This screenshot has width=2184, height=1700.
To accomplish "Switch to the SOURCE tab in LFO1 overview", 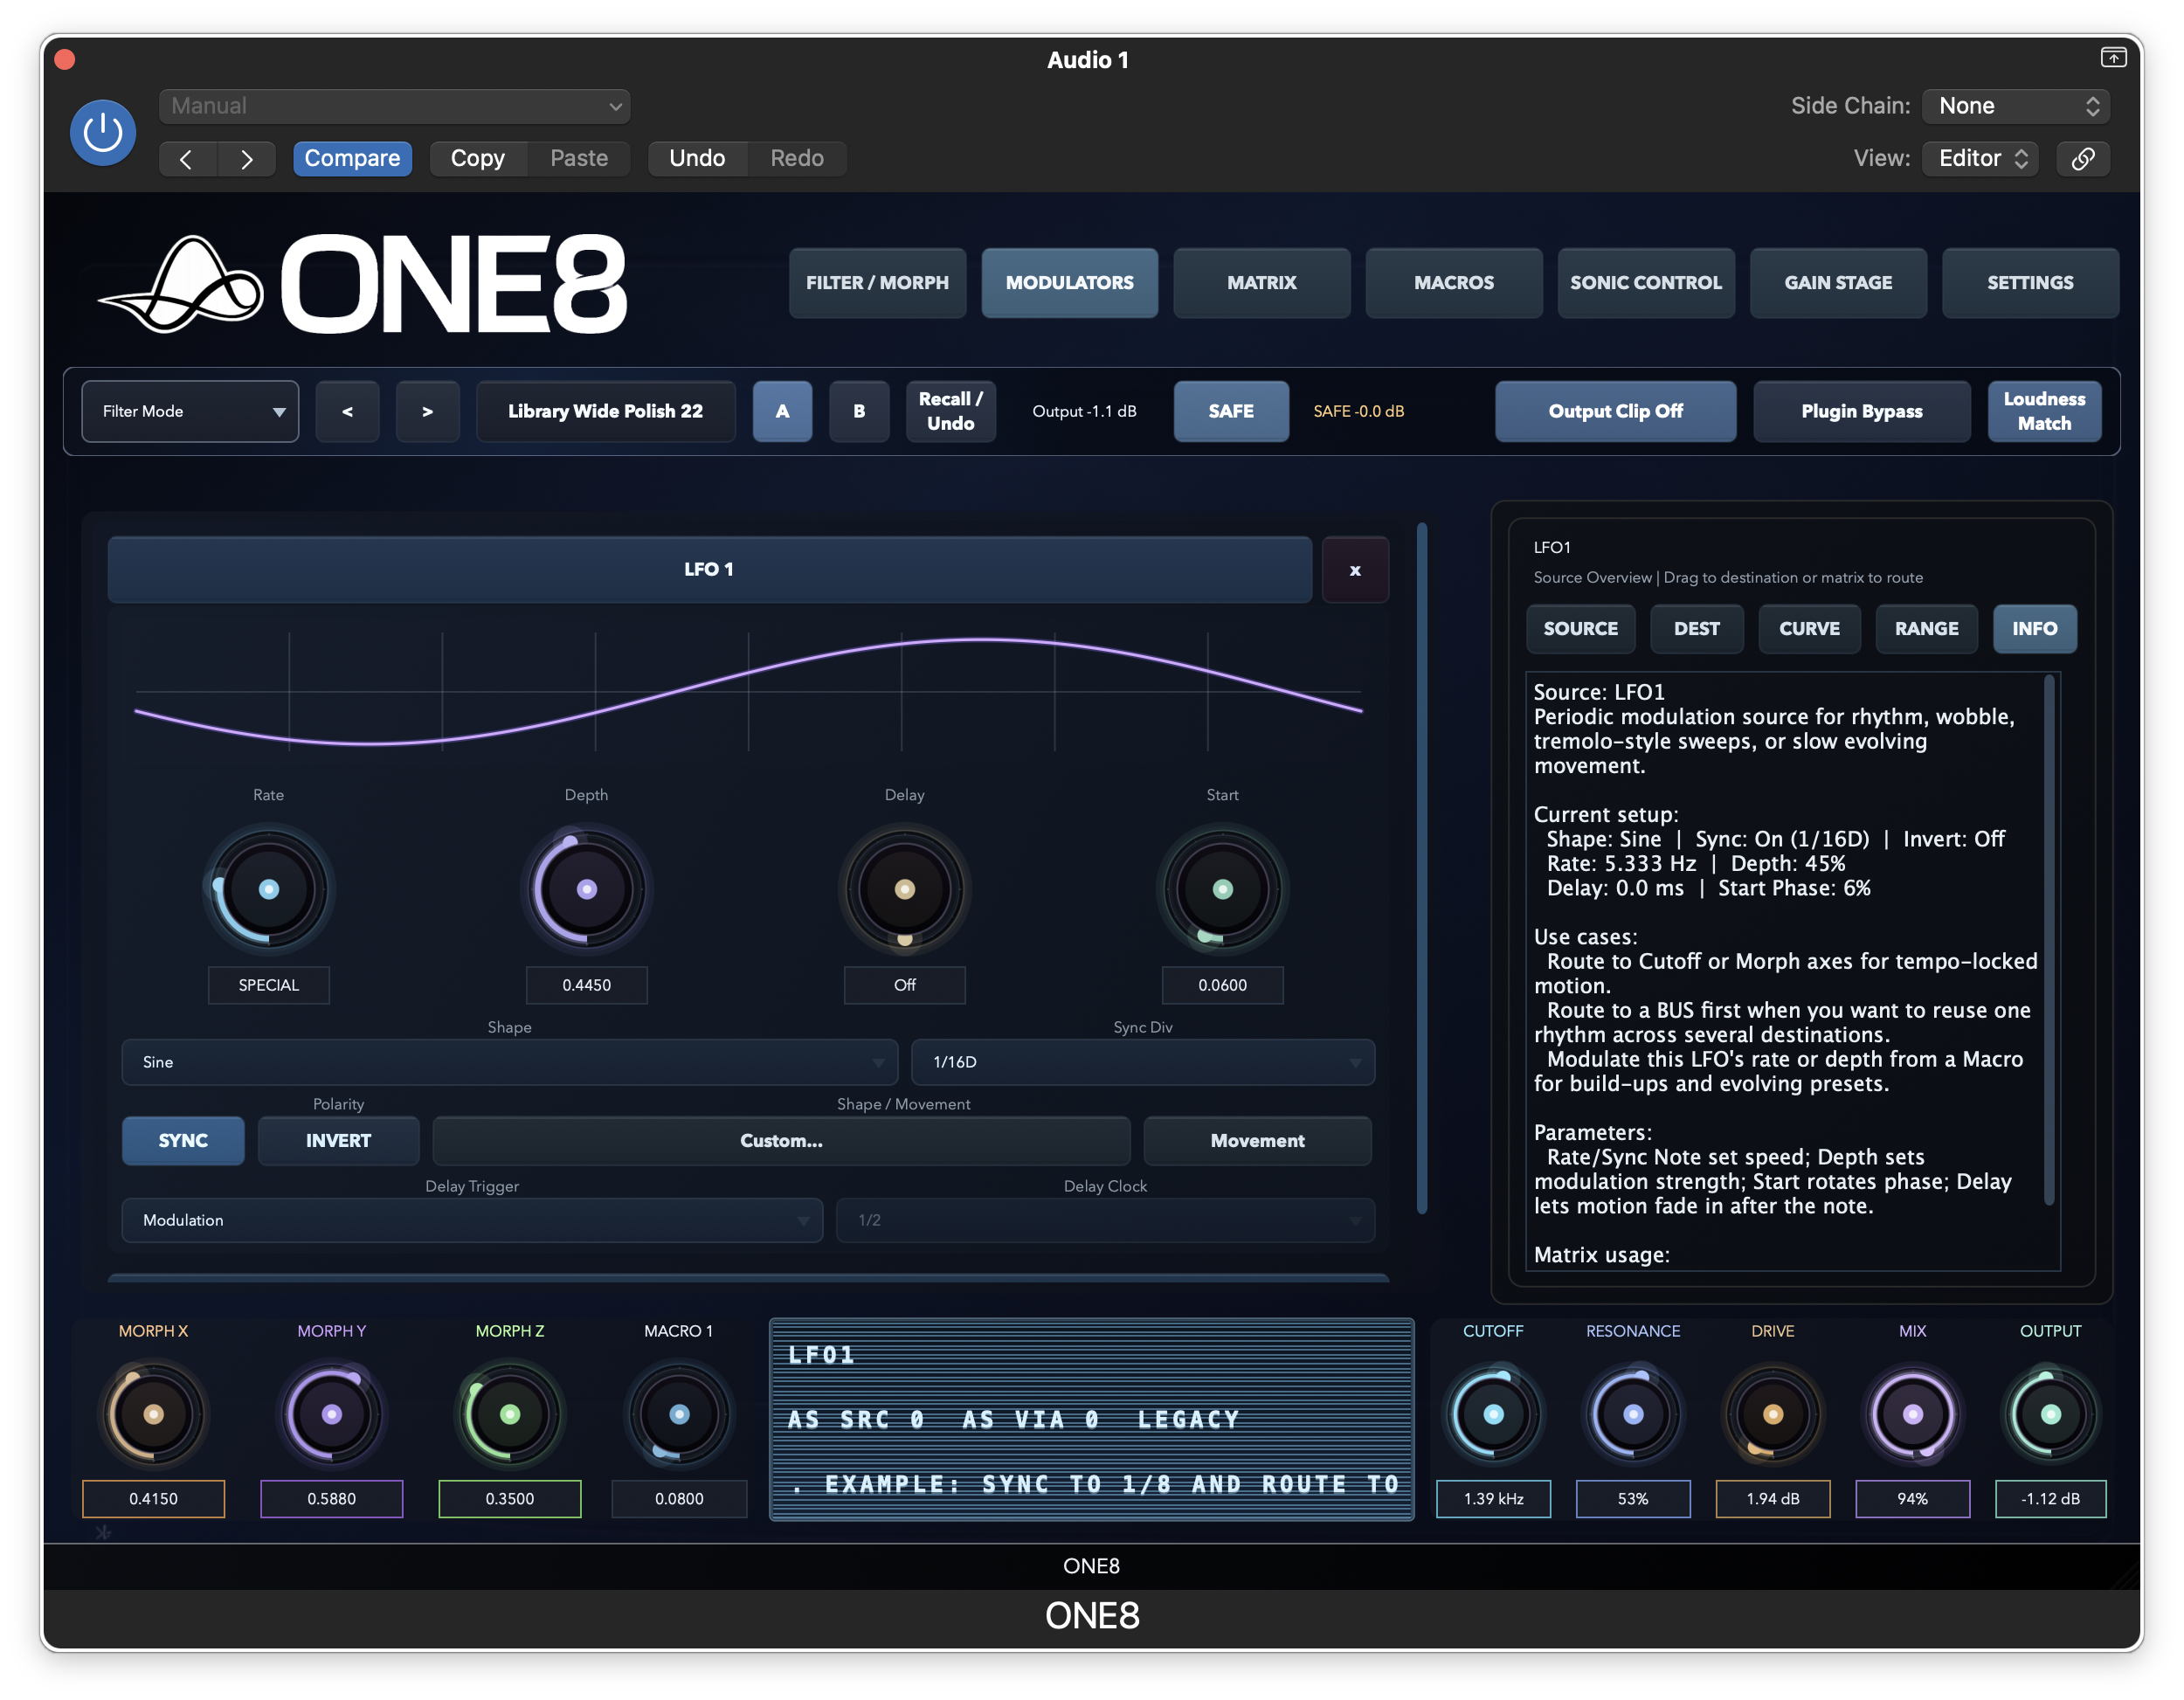I will [x=1580, y=629].
